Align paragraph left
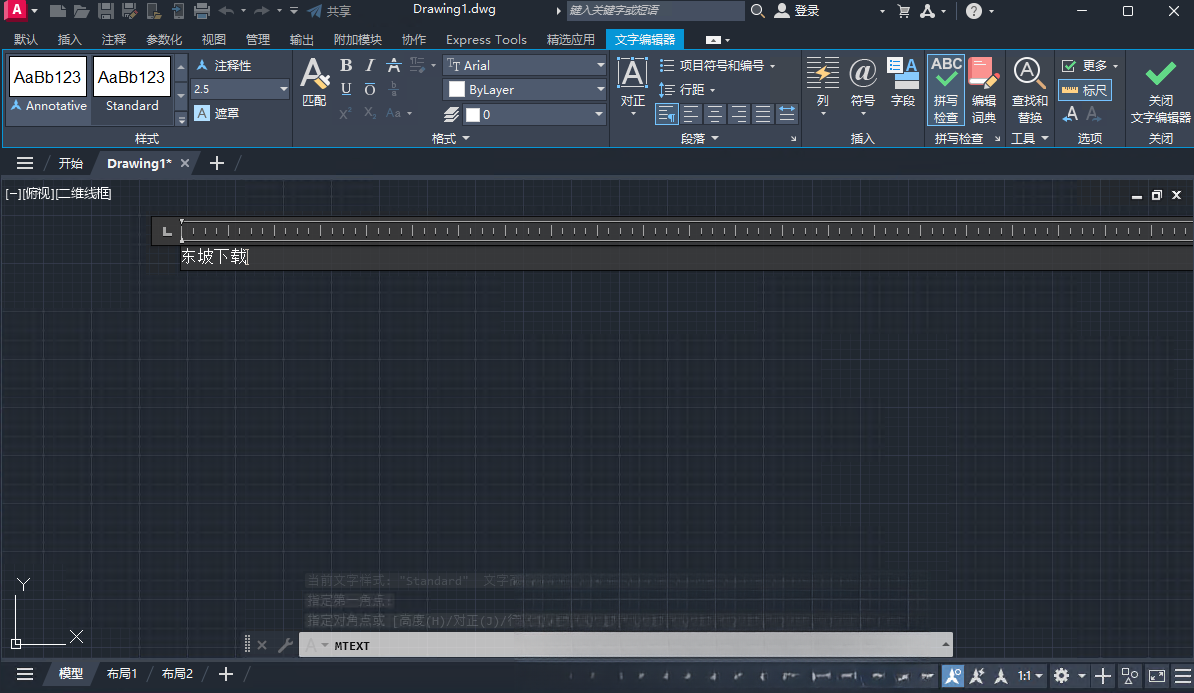 (691, 114)
